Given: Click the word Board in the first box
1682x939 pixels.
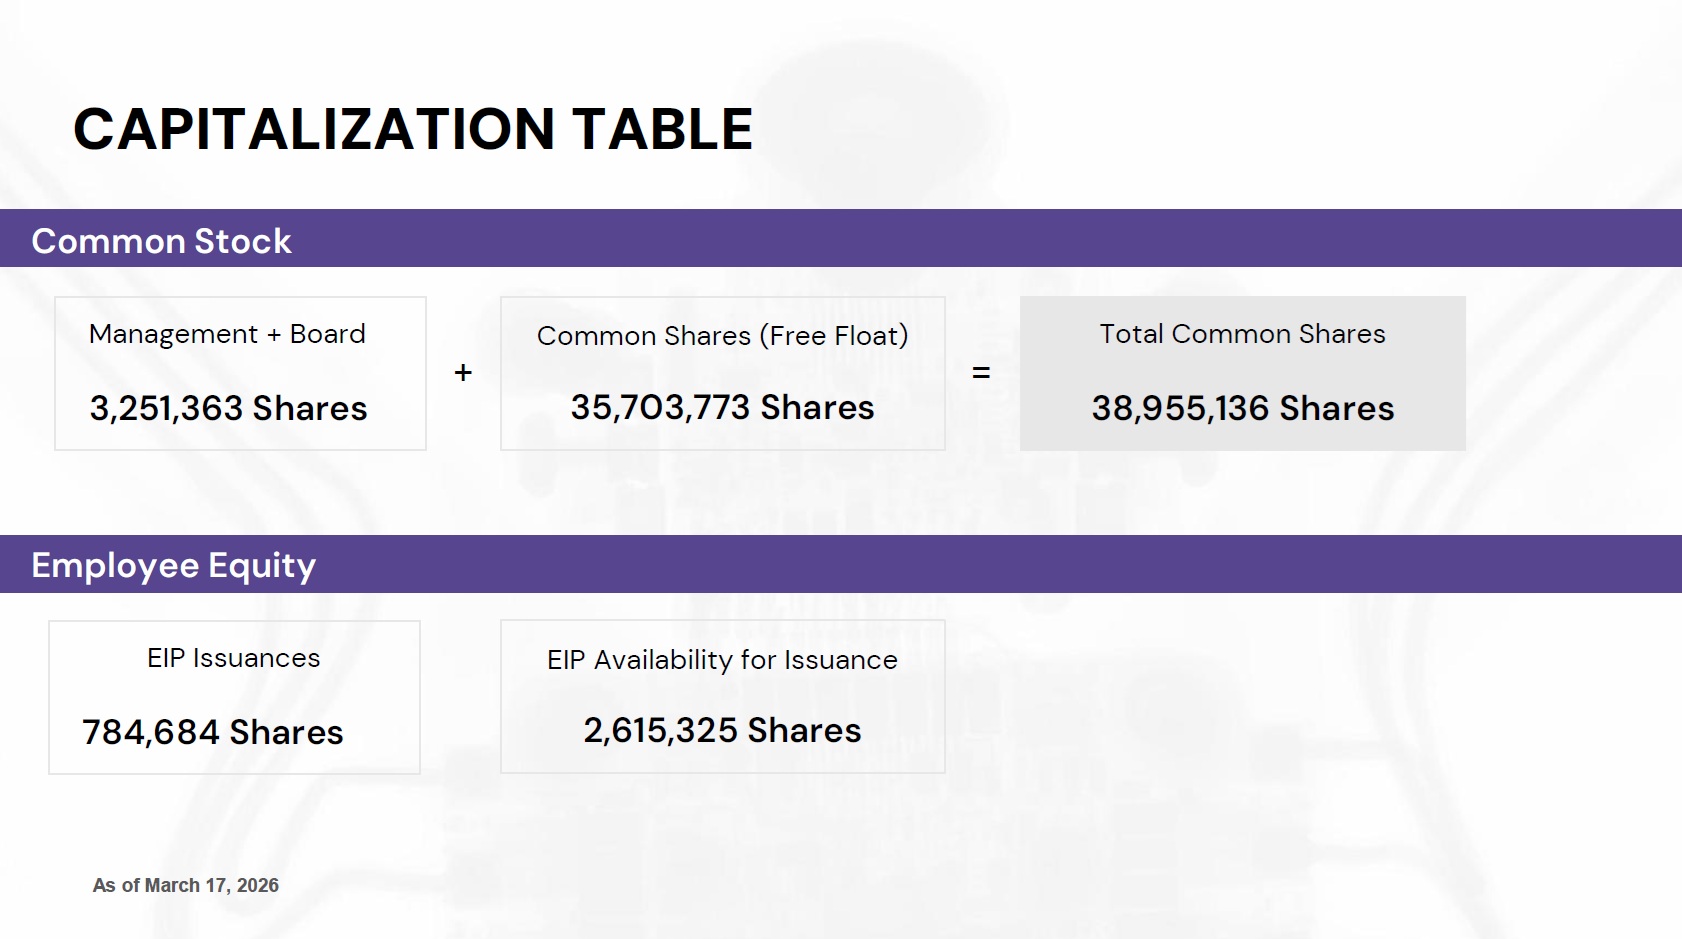Looking at the screenshot, I should point(328,334).
